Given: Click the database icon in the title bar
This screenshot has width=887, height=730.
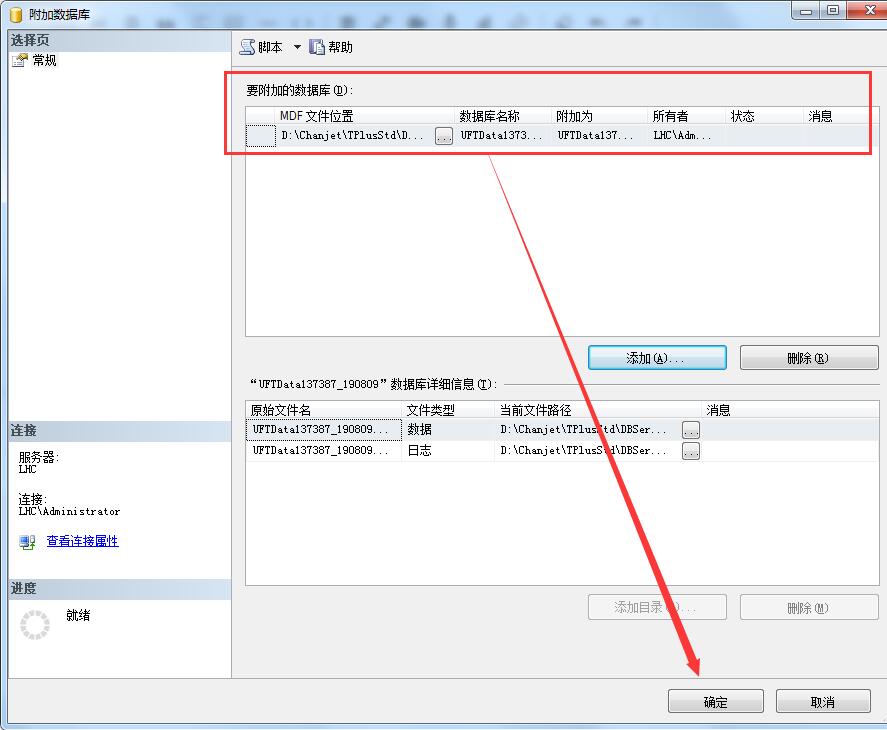Looking at the screenshot, I should point(15,15).
